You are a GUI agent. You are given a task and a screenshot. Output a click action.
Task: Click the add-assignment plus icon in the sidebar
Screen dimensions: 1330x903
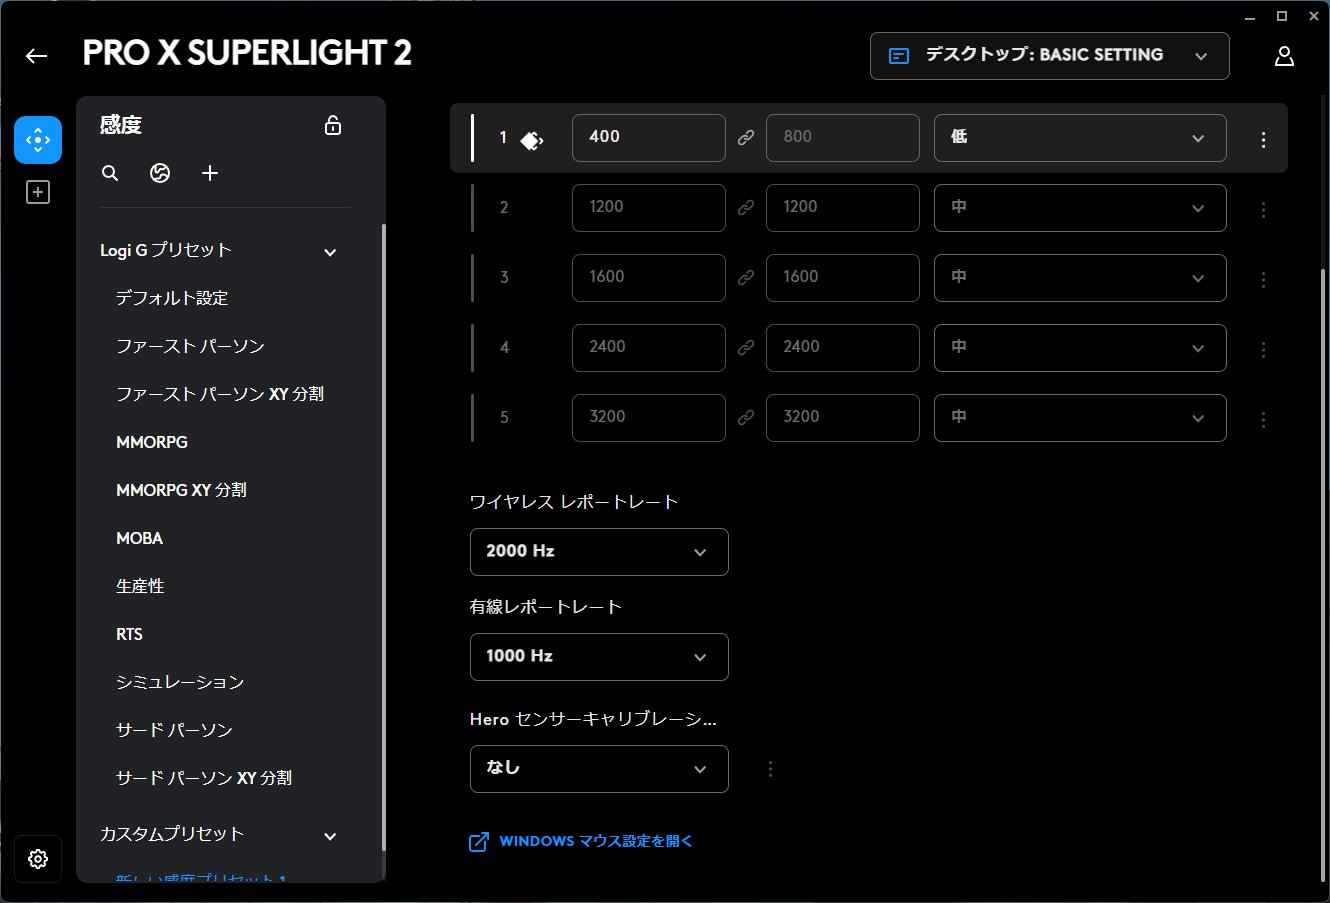(x=38, y=192)
